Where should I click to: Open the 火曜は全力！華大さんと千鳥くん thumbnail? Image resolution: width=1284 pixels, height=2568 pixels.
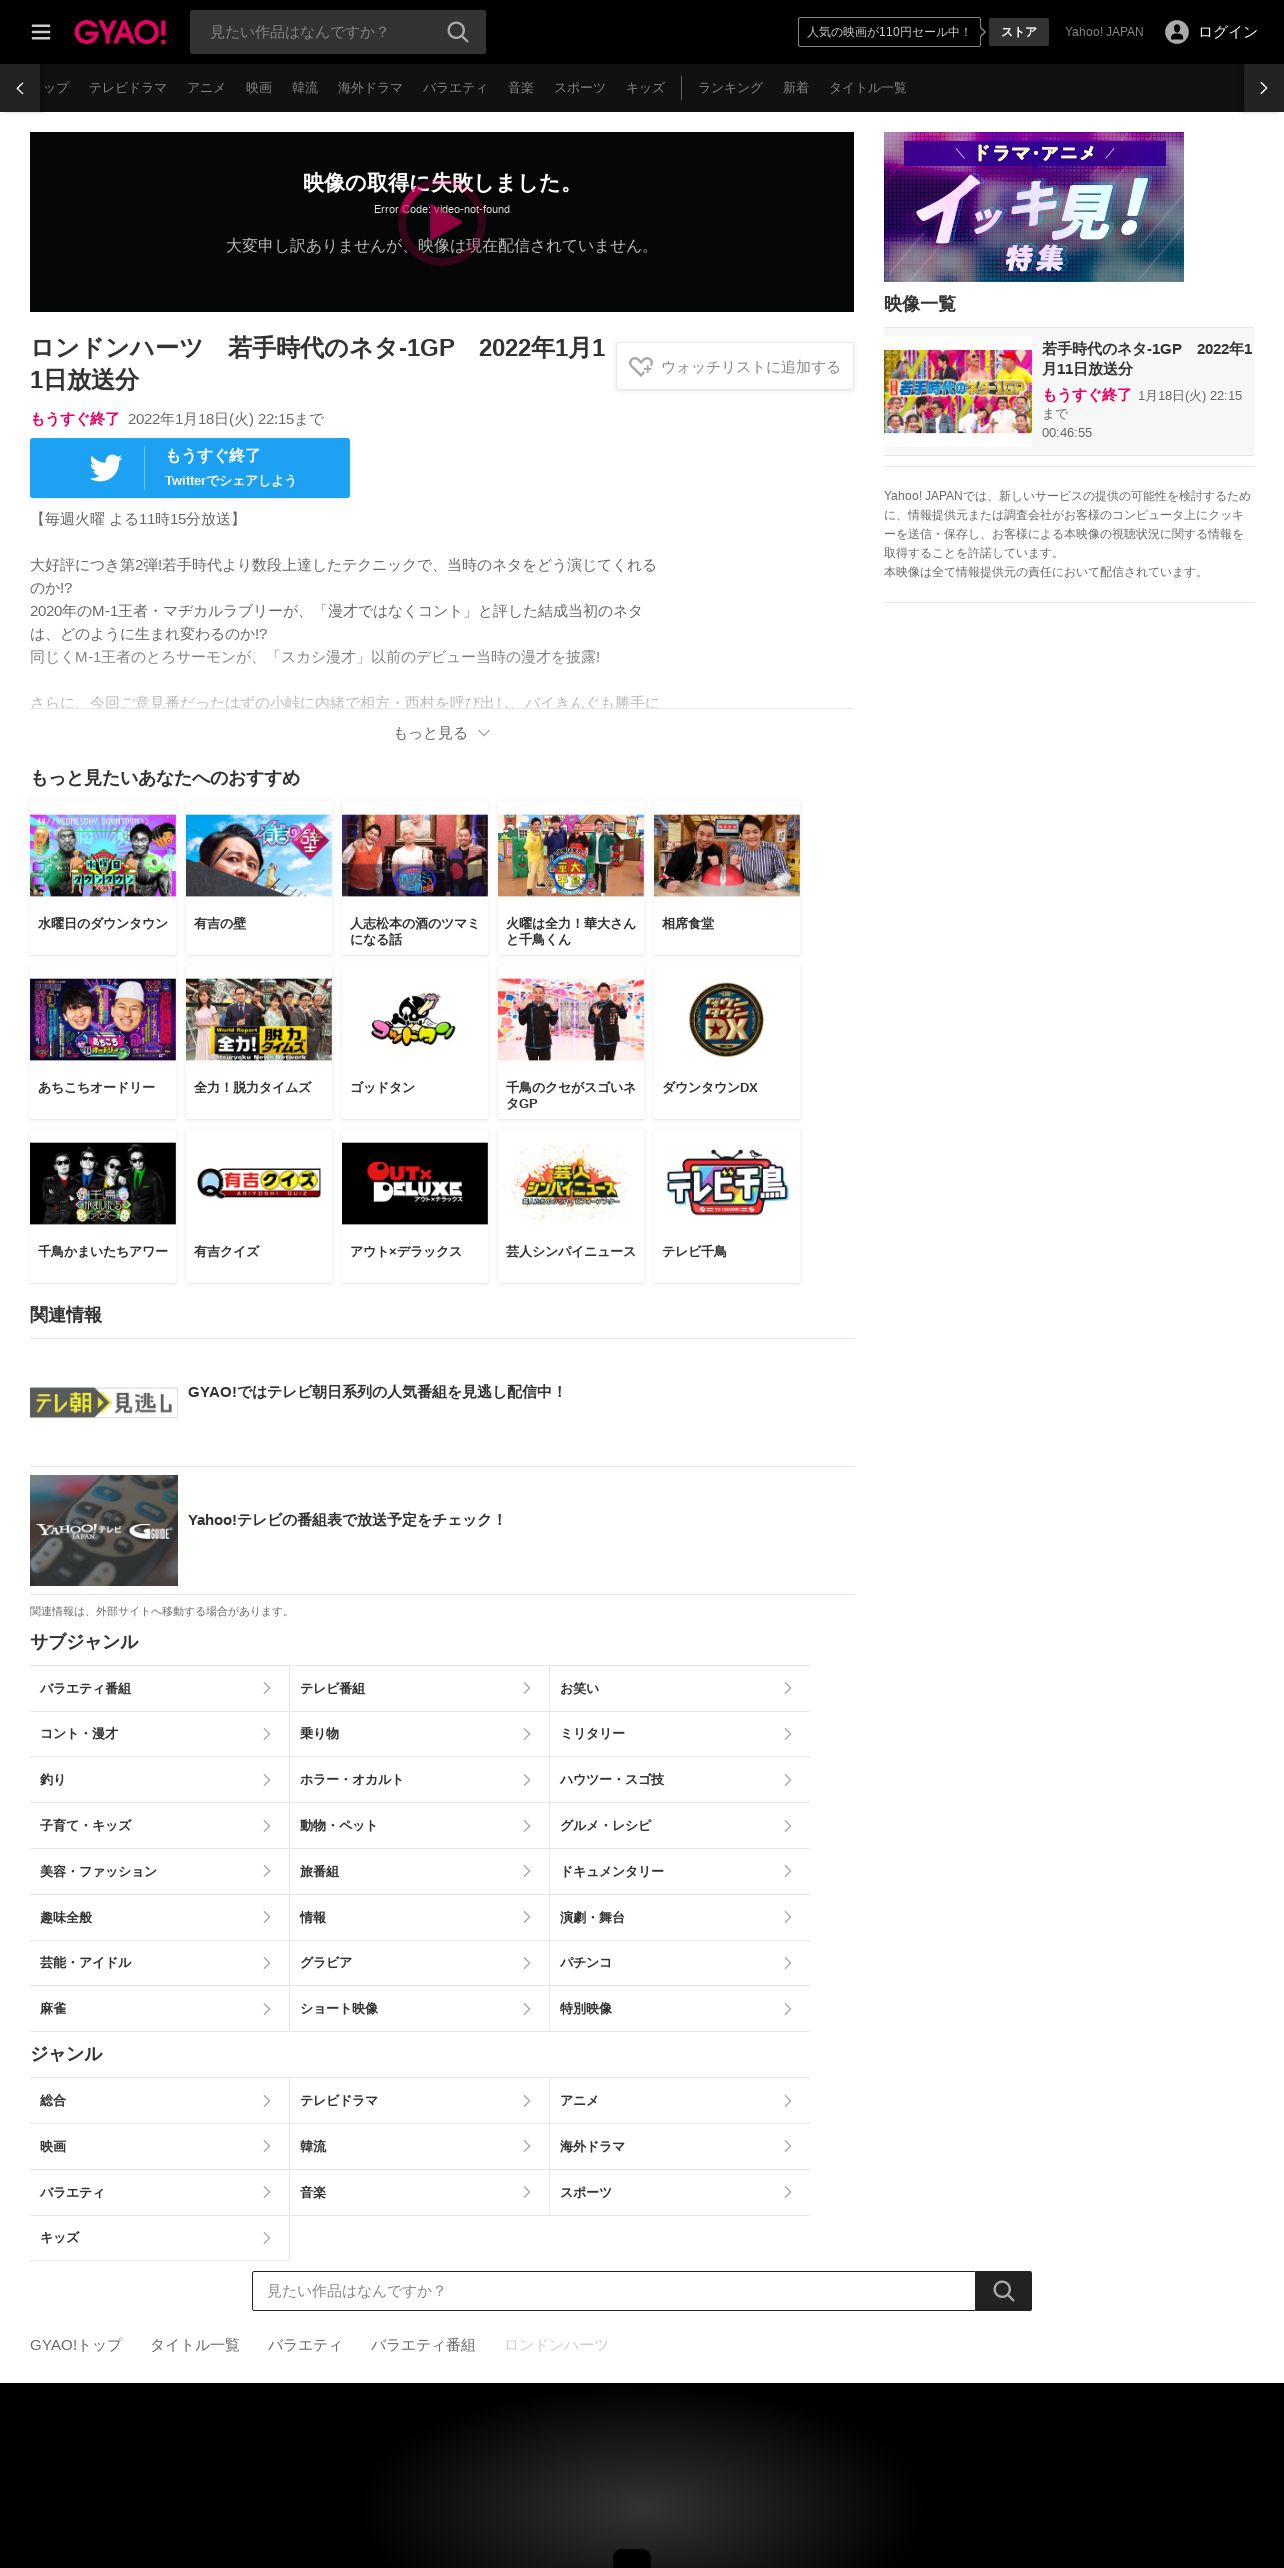point(571,855)
